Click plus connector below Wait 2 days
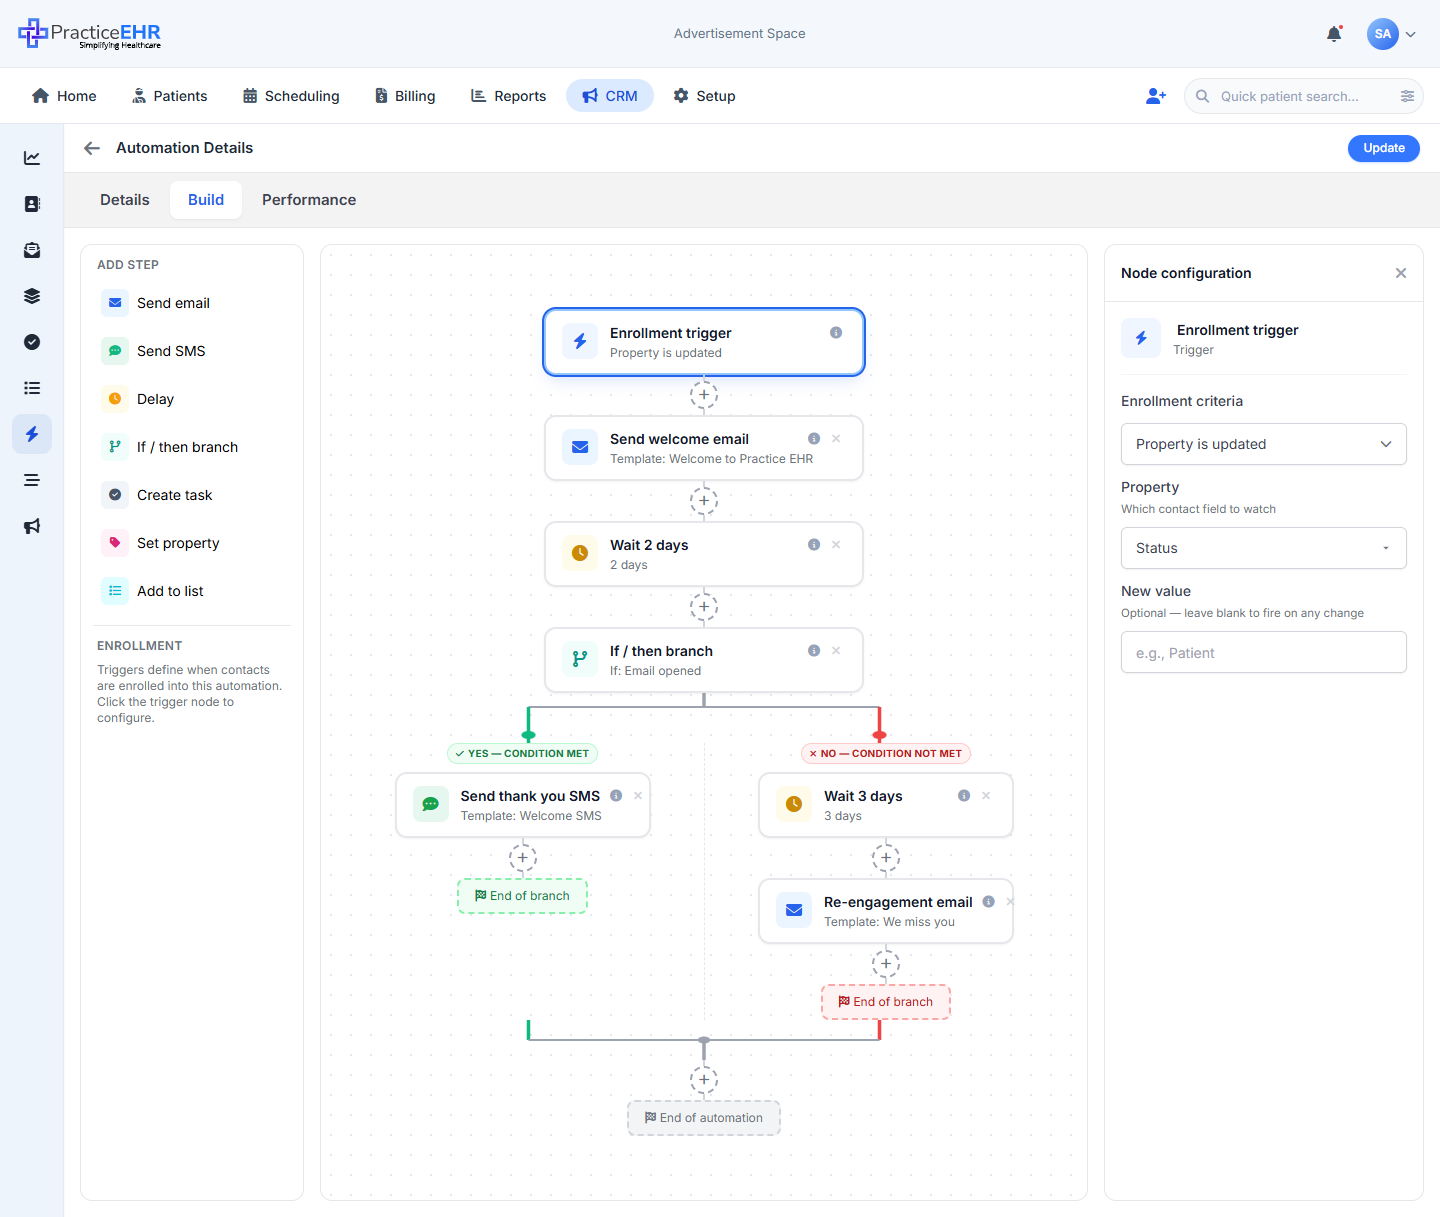1440x1217 pixels. coord(704,607)
